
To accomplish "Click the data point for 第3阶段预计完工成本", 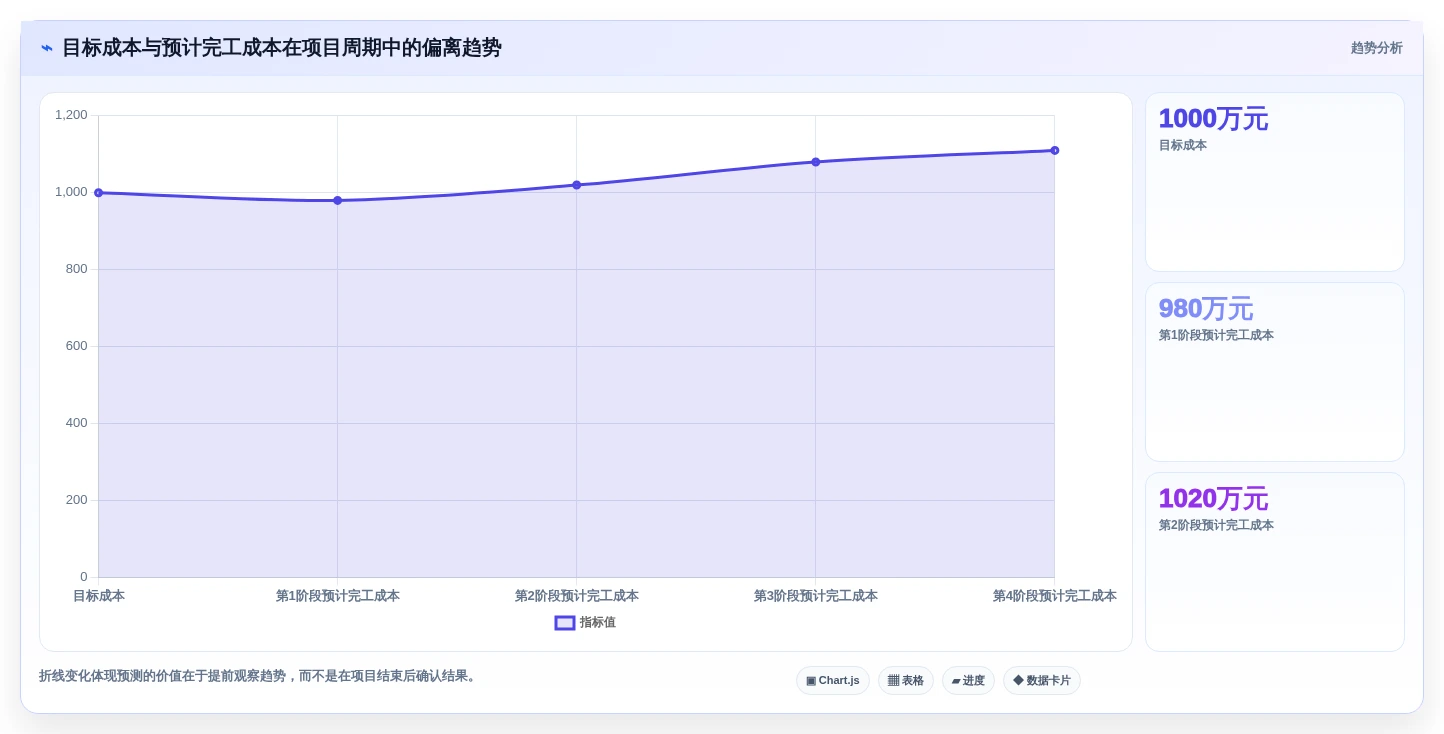I will [x=815, y=162].
